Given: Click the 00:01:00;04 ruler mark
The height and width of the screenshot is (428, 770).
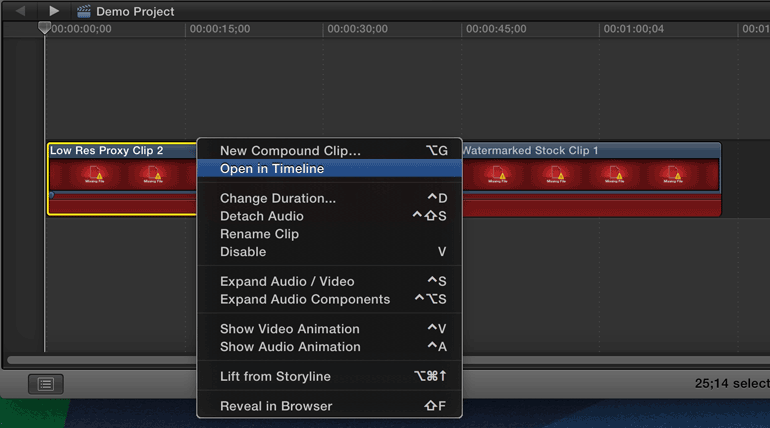Looking at the screenshot, I should tap(633, 29).
